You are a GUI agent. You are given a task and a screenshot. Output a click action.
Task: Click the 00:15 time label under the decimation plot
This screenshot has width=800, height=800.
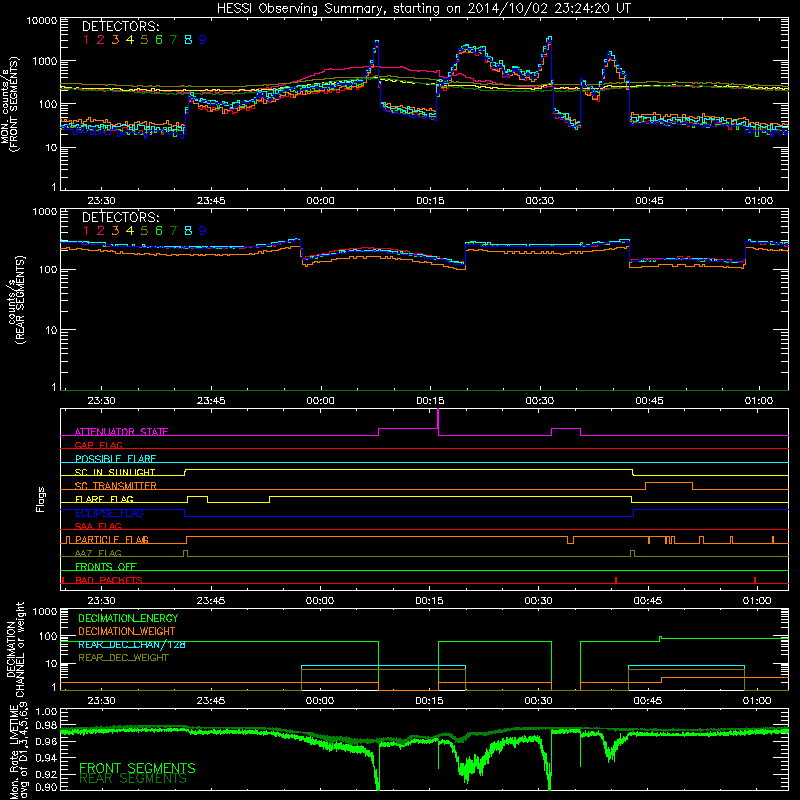tap(429, 701)
